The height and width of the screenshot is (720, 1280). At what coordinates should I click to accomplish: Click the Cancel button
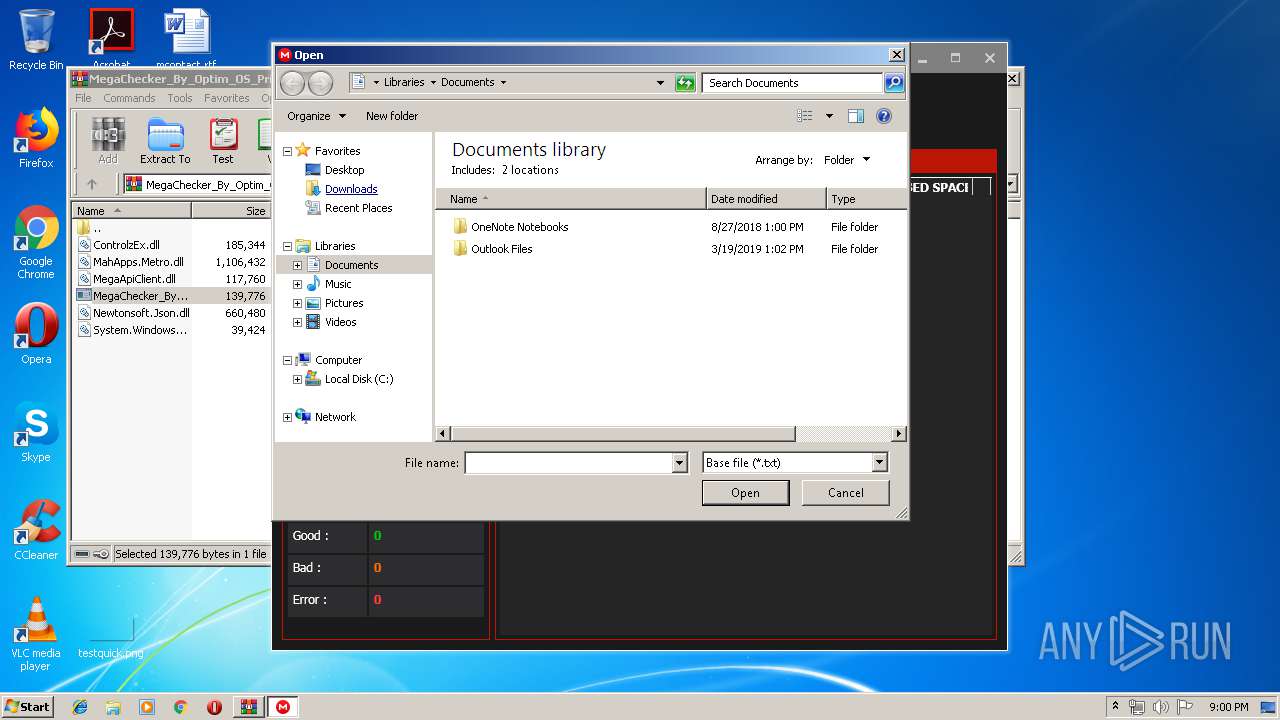[846, 493]
